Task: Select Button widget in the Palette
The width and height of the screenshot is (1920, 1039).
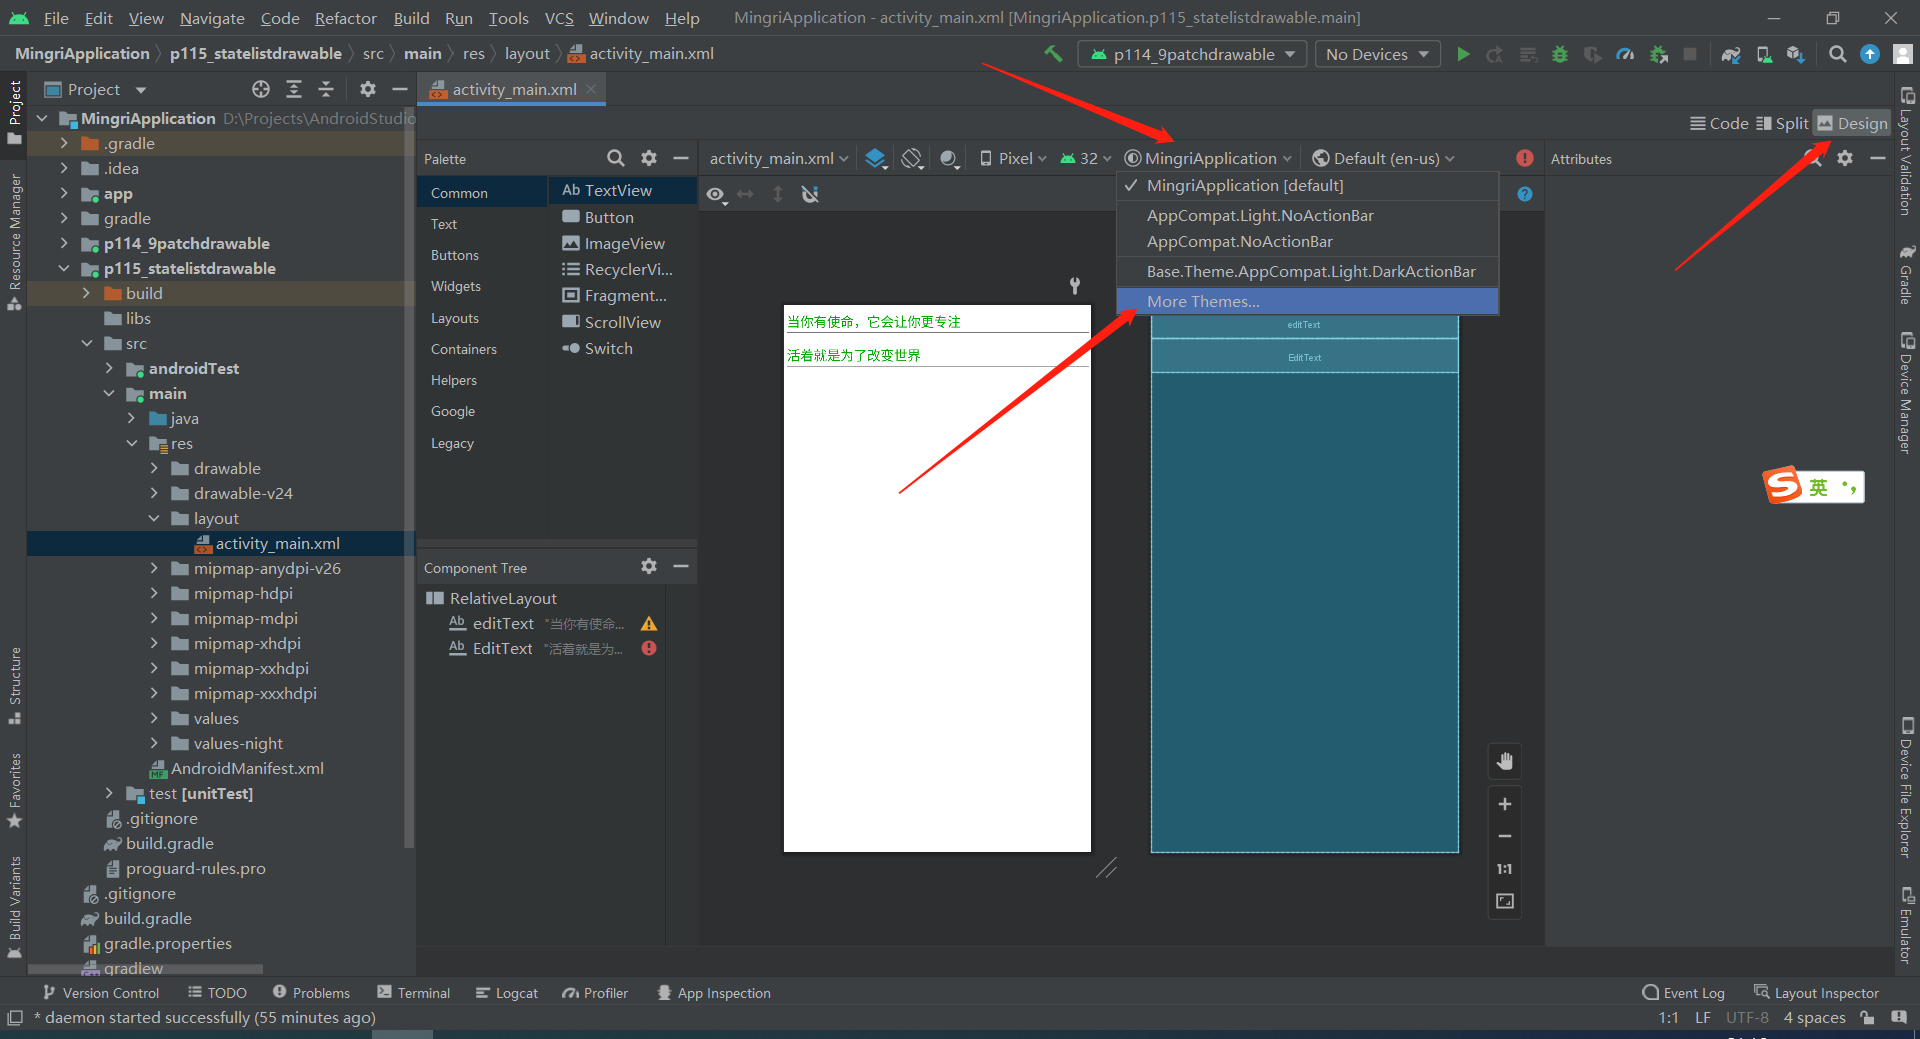Action: pos(608,217)
